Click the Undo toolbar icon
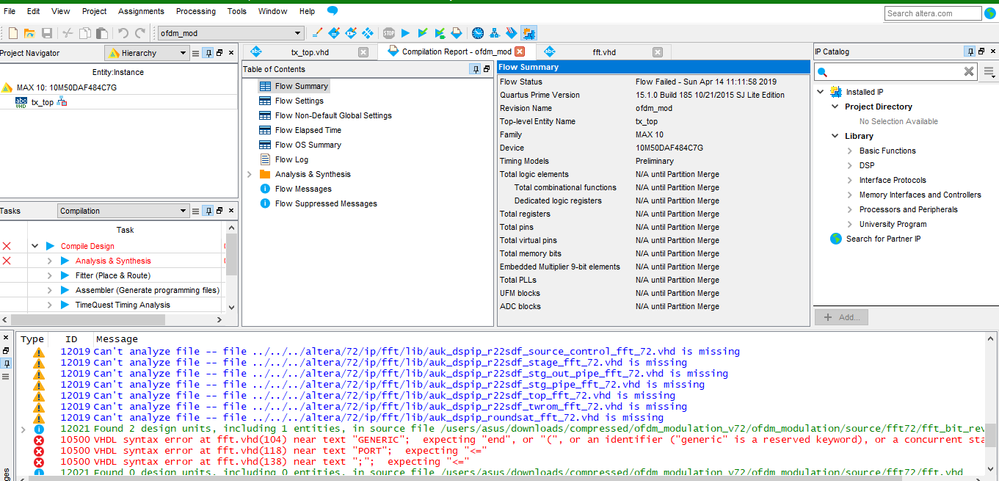This screenshot has height=481, width=999. [122, 33]
